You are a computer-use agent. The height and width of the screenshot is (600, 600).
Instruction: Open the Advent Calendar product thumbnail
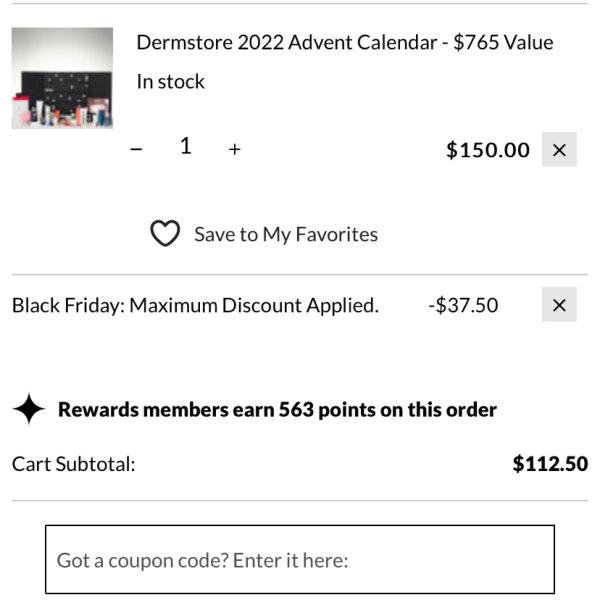[x=62, y=78]
